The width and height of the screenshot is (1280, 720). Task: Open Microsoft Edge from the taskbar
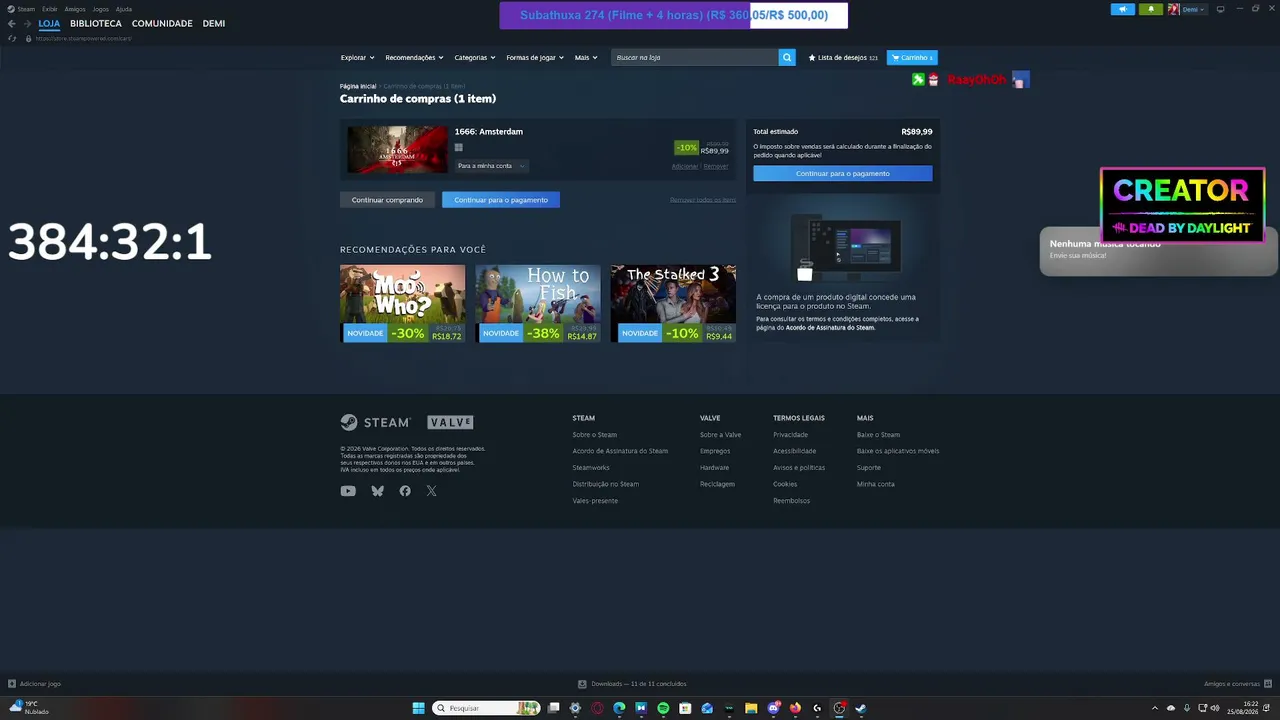pyautogui.click(x=619, y=708)
